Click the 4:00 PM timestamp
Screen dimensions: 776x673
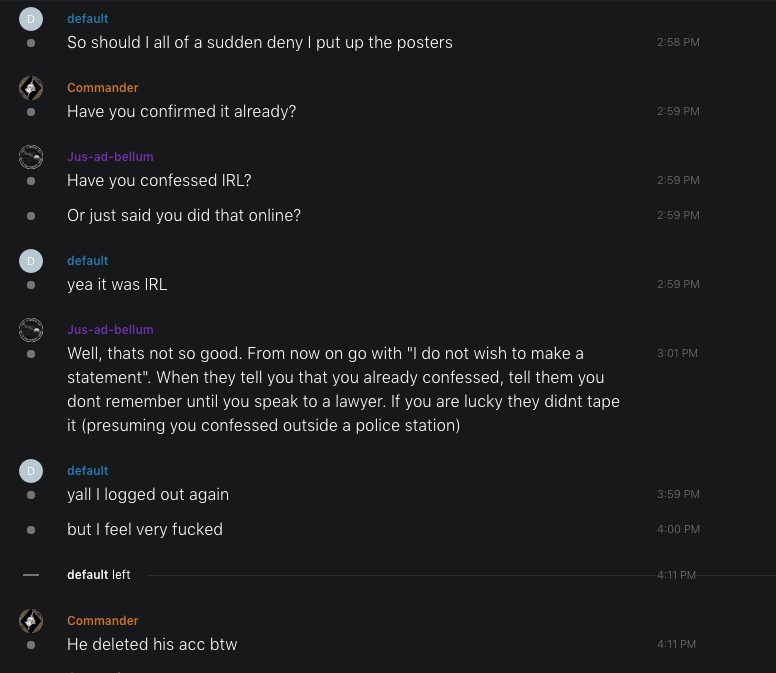678,530
